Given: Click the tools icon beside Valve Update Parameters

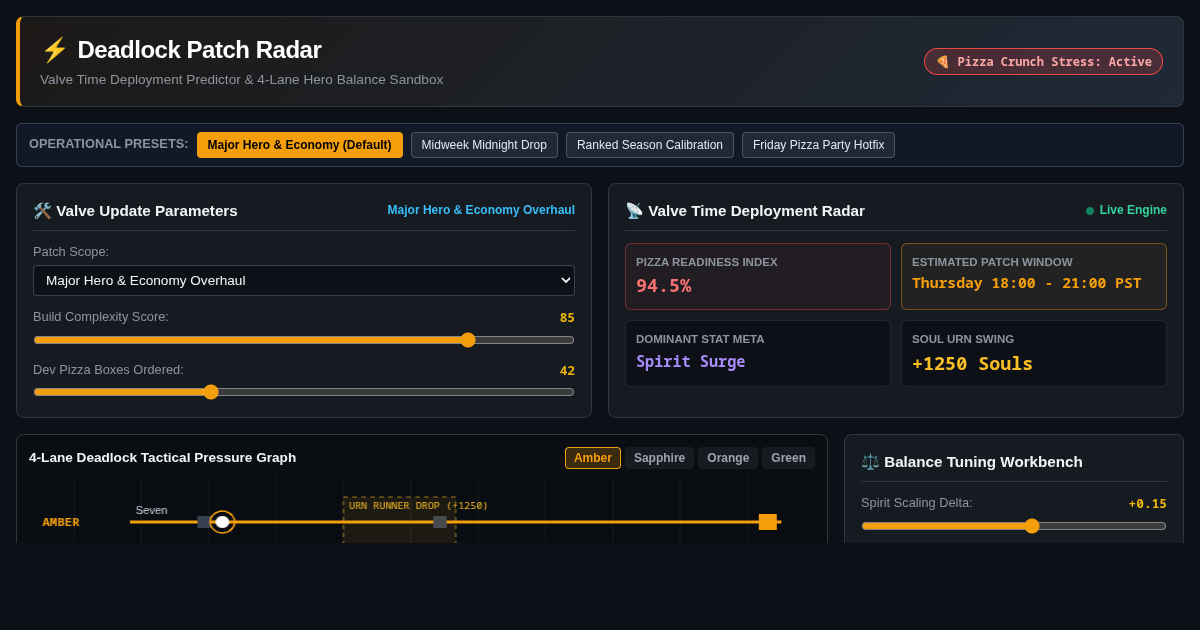Looking at the screenshot, I should [x=42, y=210].
